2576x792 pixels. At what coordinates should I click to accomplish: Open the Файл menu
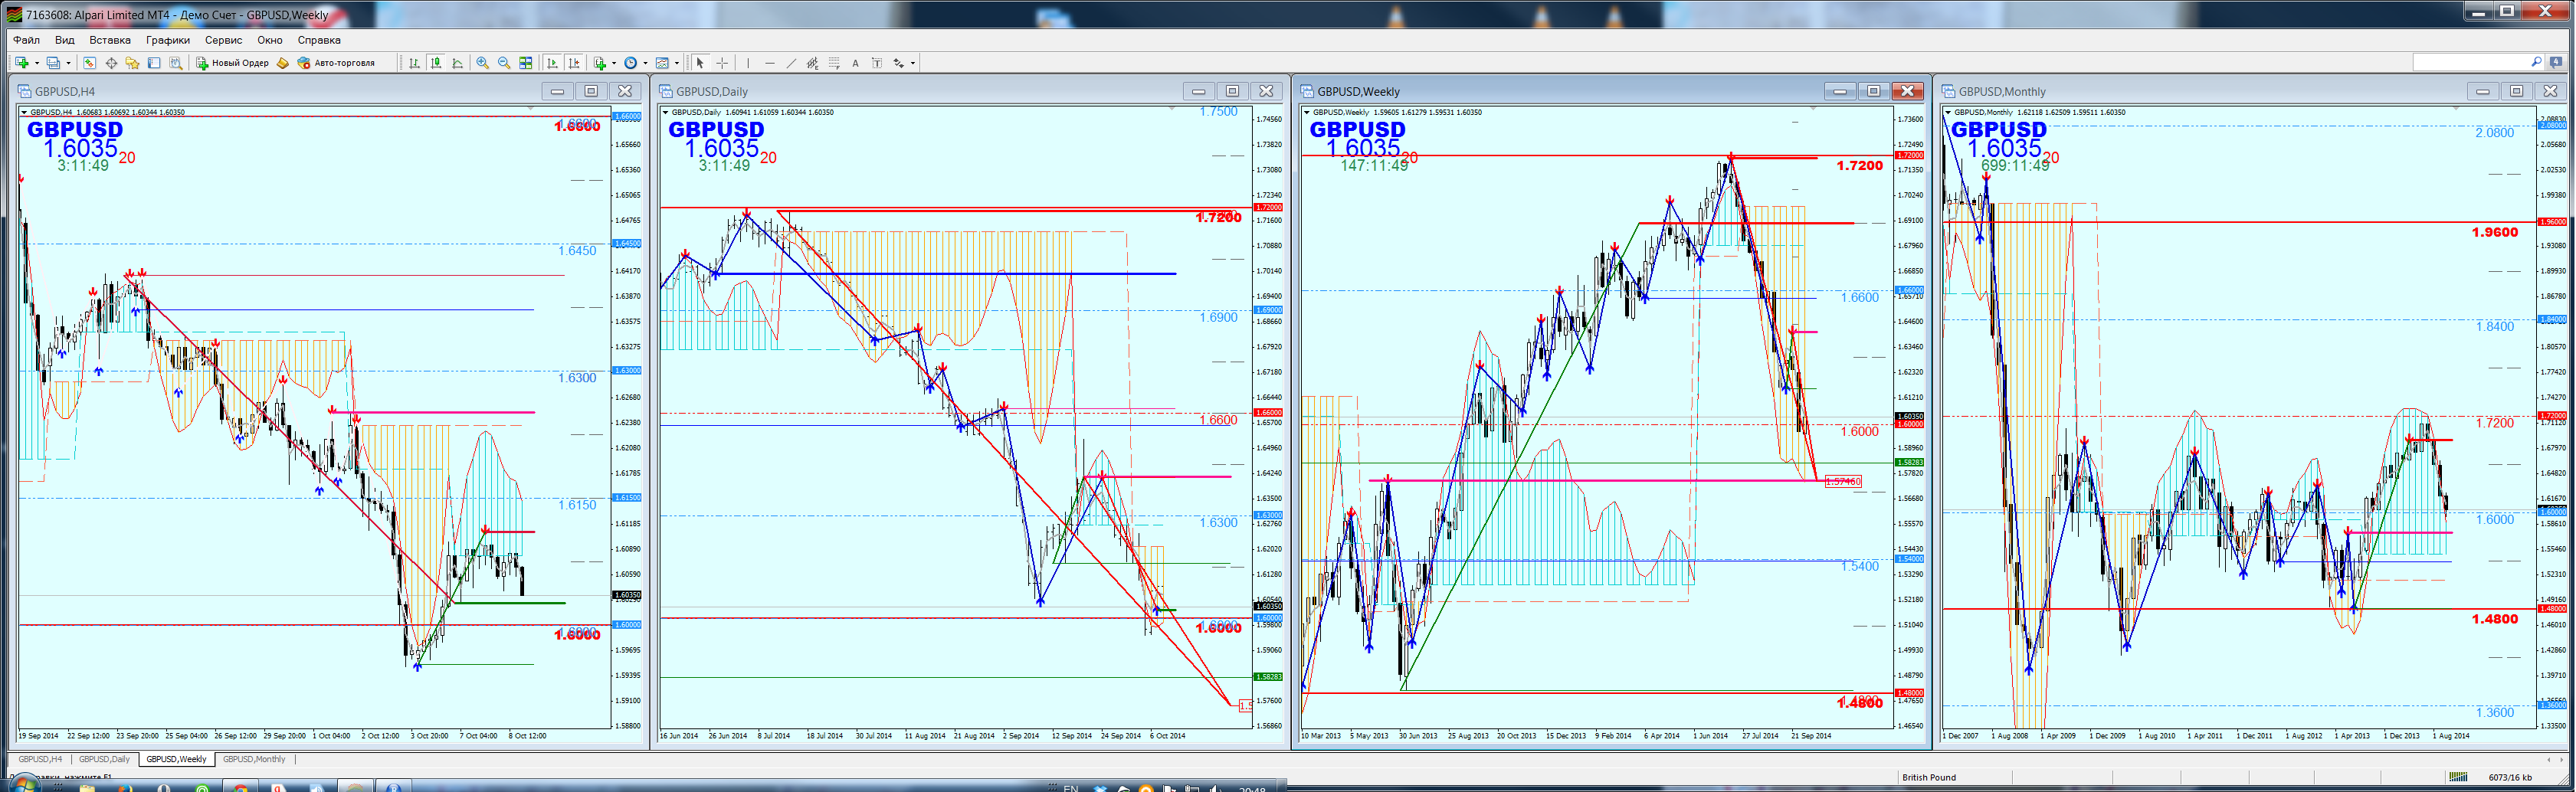pyautogui.click(x=26, y=40)
